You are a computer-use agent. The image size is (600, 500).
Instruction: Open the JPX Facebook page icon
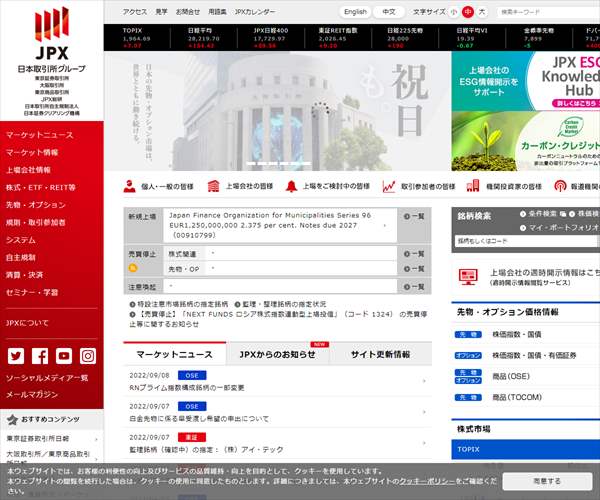[x=40, y=356]
